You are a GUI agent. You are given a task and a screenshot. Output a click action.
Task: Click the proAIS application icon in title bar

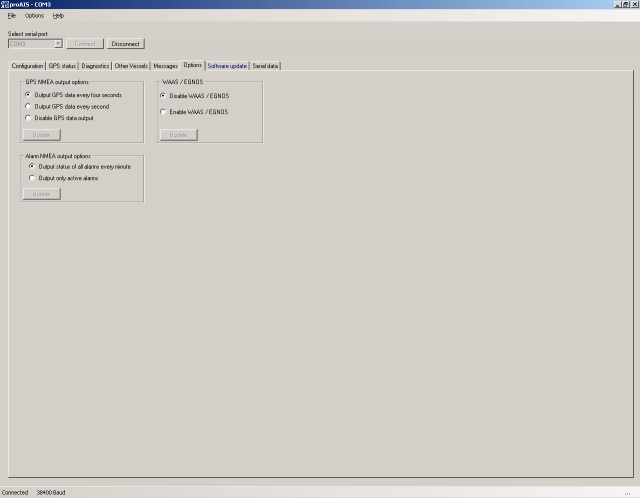[x=5, y=5]
